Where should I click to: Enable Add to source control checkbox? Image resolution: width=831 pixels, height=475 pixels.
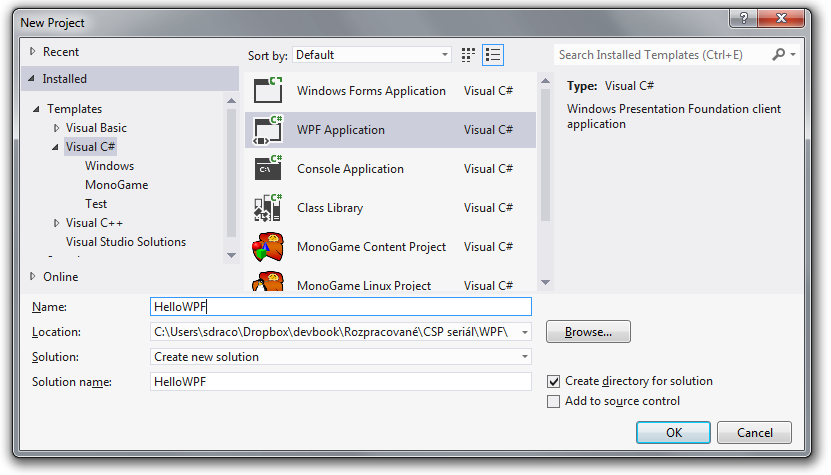pos(553,401)
